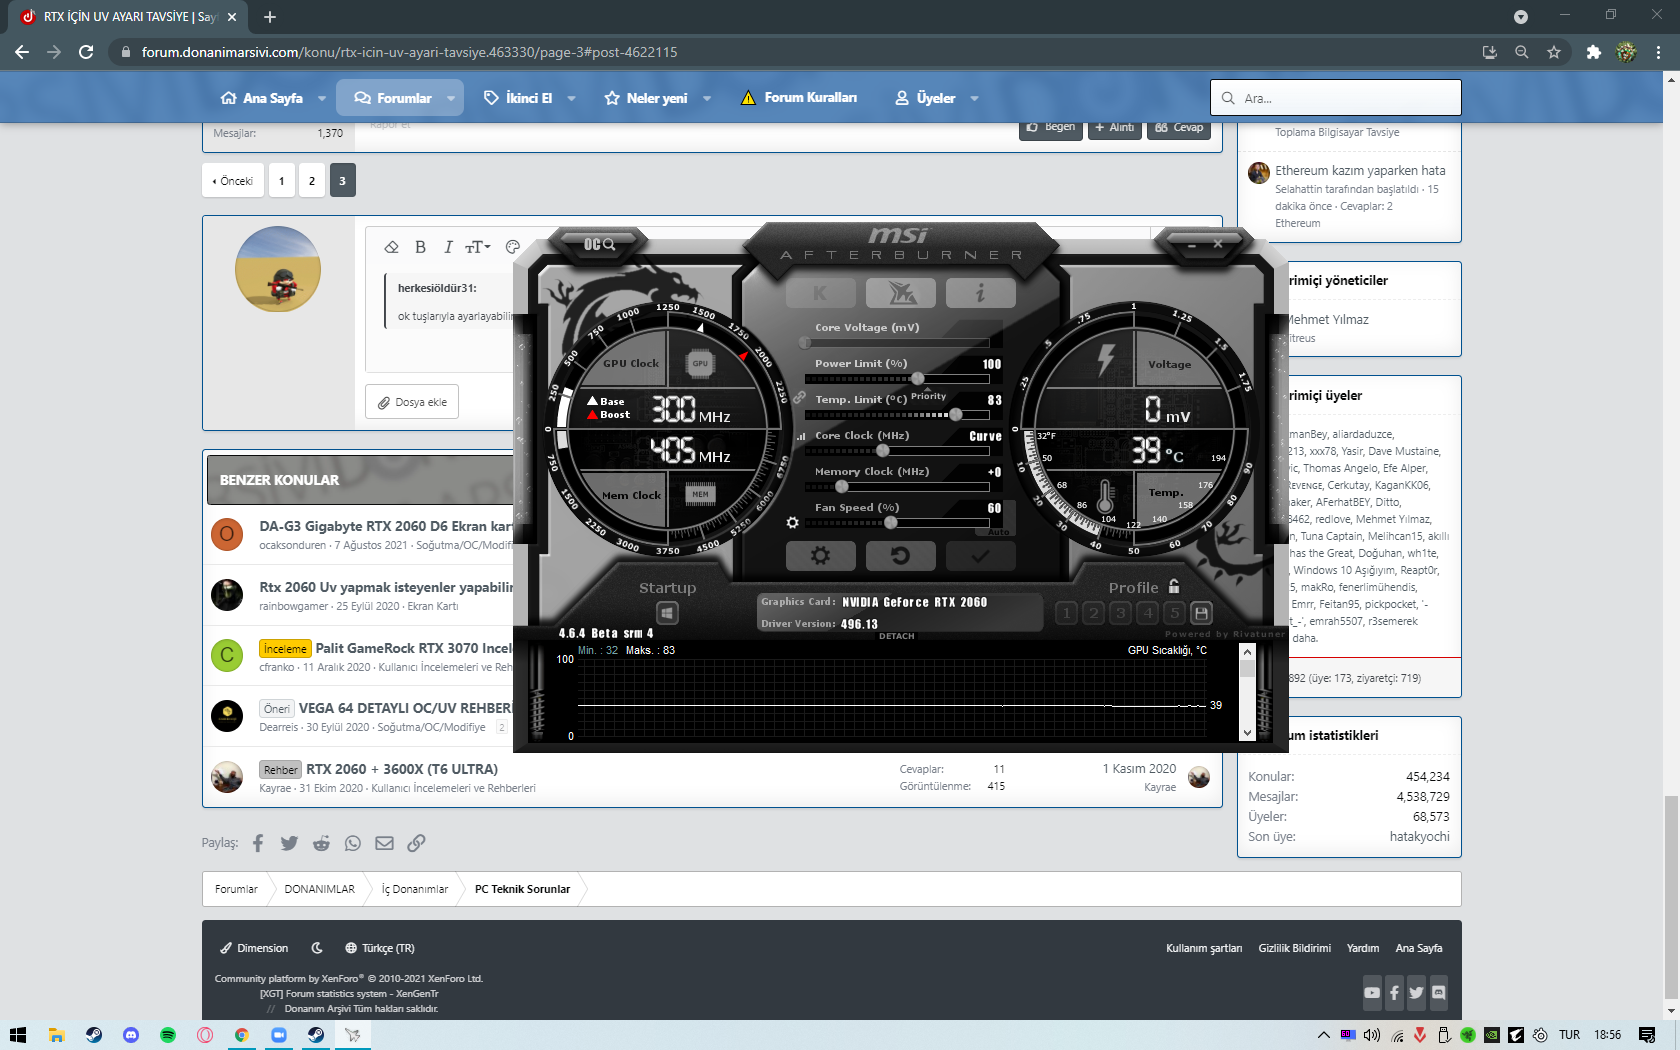Open the text size dropdown in editor
Image resolution: width=1680 pixels, height=1050 pixels.
(x=477, y=247)
